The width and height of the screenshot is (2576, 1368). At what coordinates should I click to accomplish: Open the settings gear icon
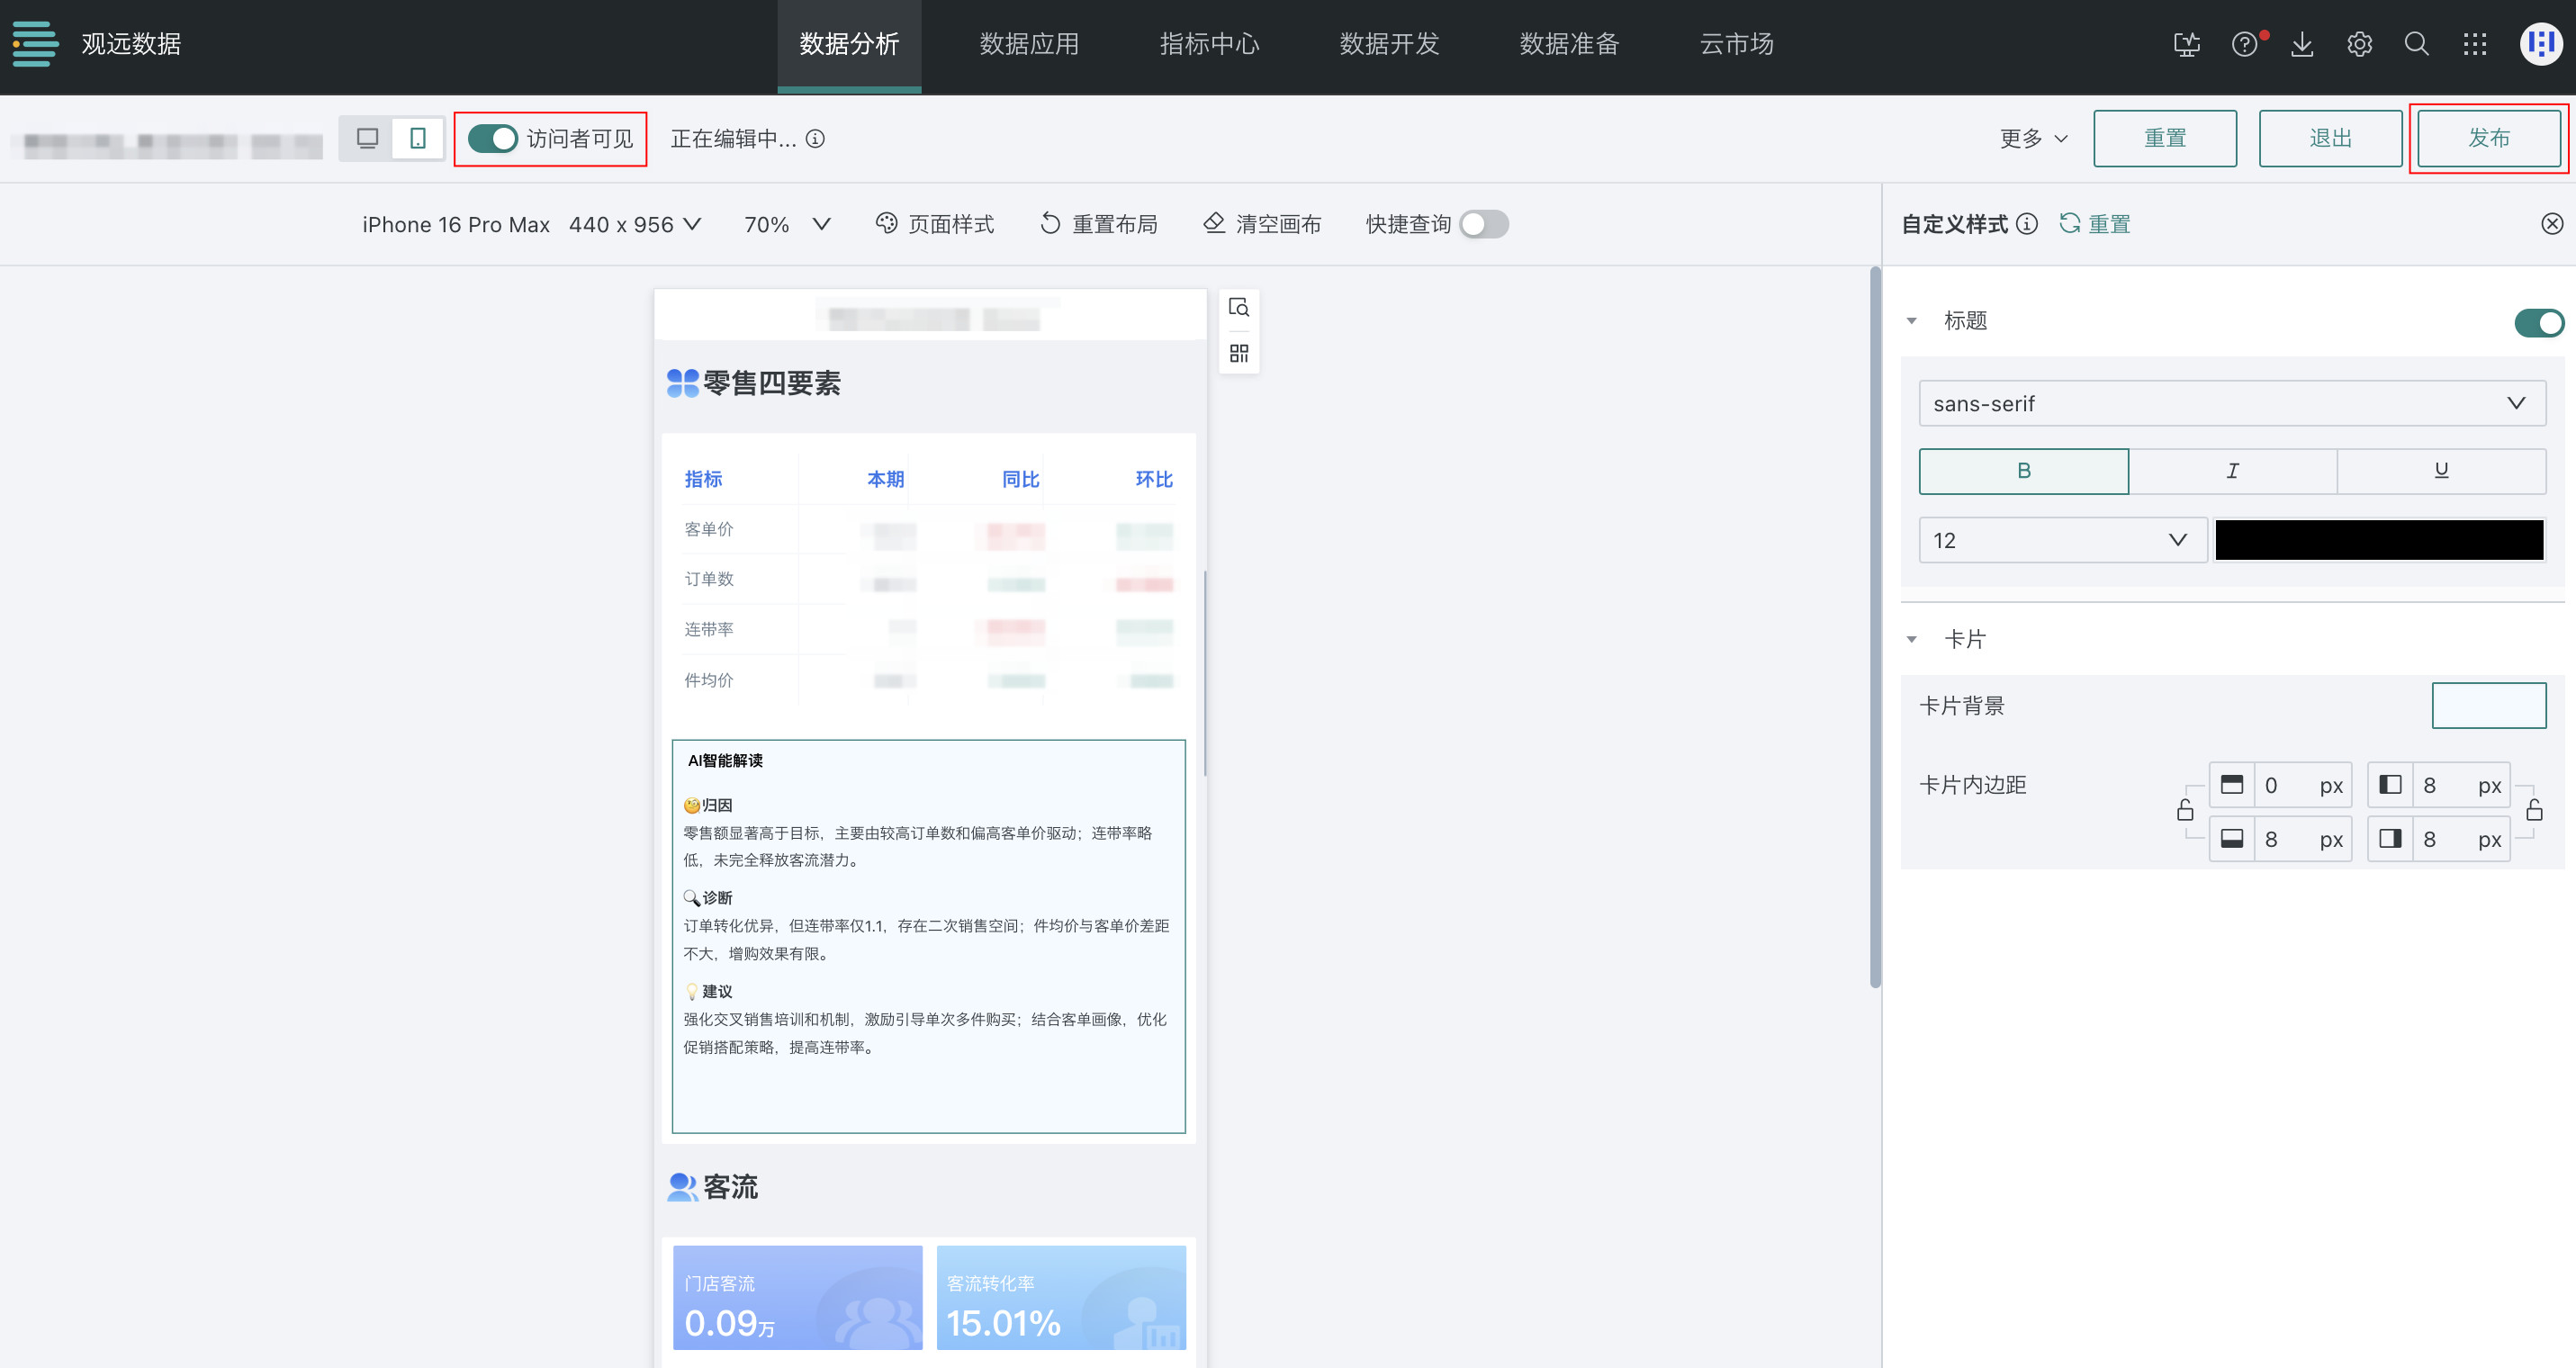[2359, 44]
